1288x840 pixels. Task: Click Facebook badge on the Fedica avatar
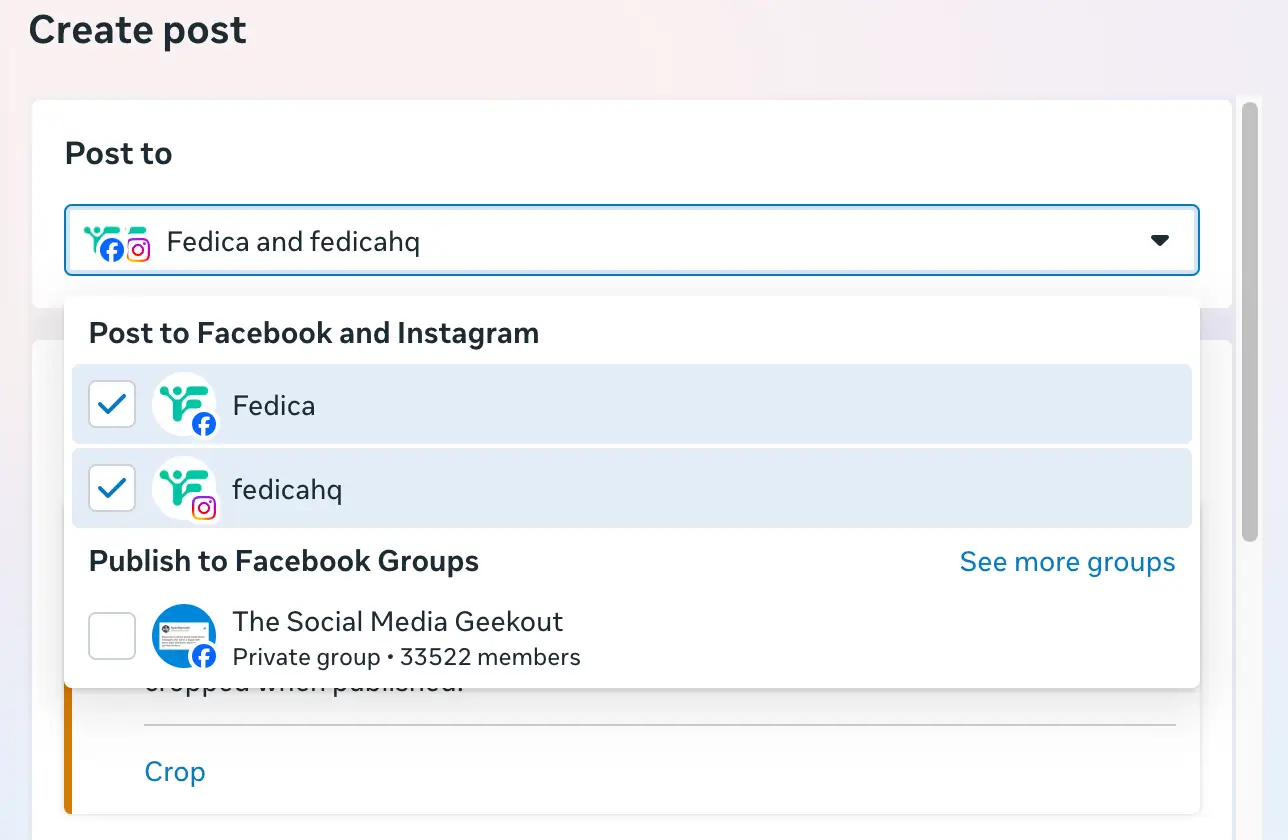[x=204, y=424]
